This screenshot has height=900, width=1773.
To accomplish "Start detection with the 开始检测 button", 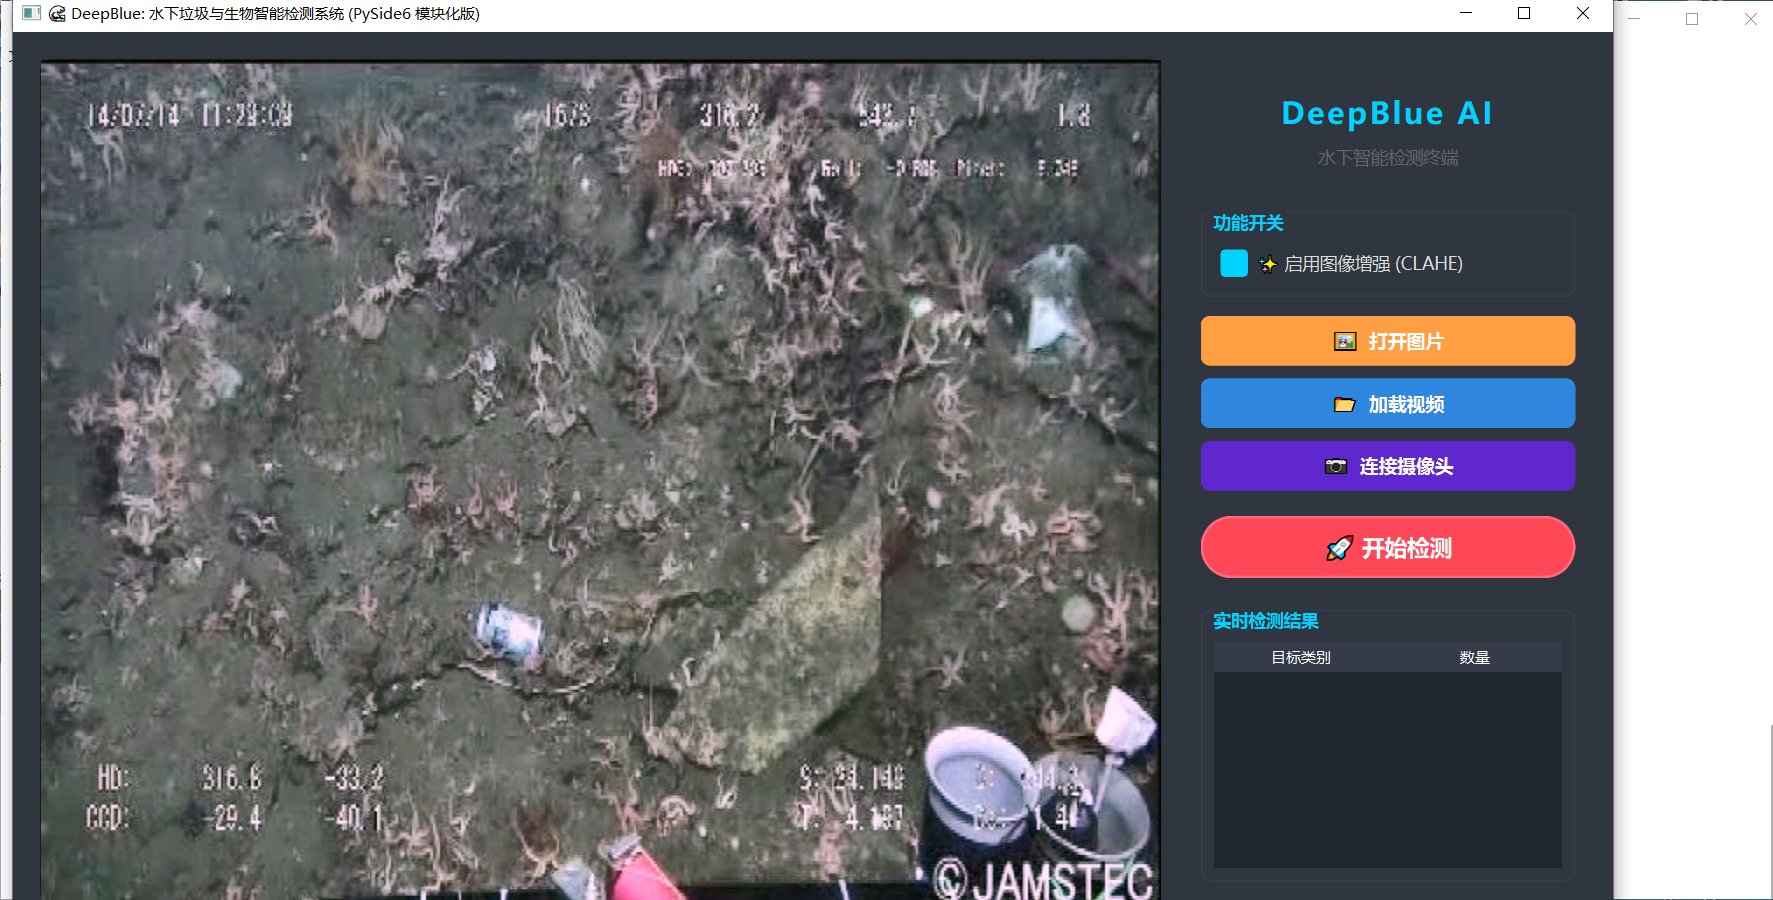I will click(1388, 547).
